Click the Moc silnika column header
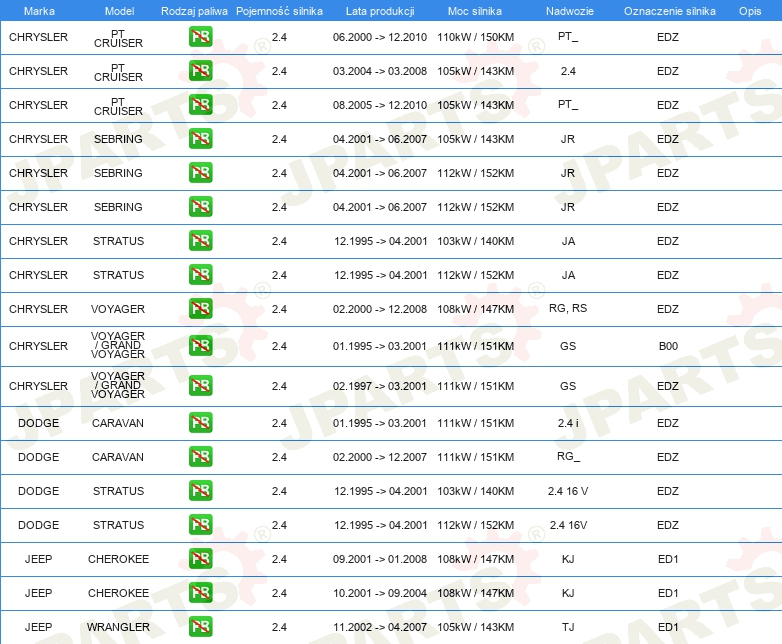This screenshot has height=644, width=782. (x=475, y=11)
